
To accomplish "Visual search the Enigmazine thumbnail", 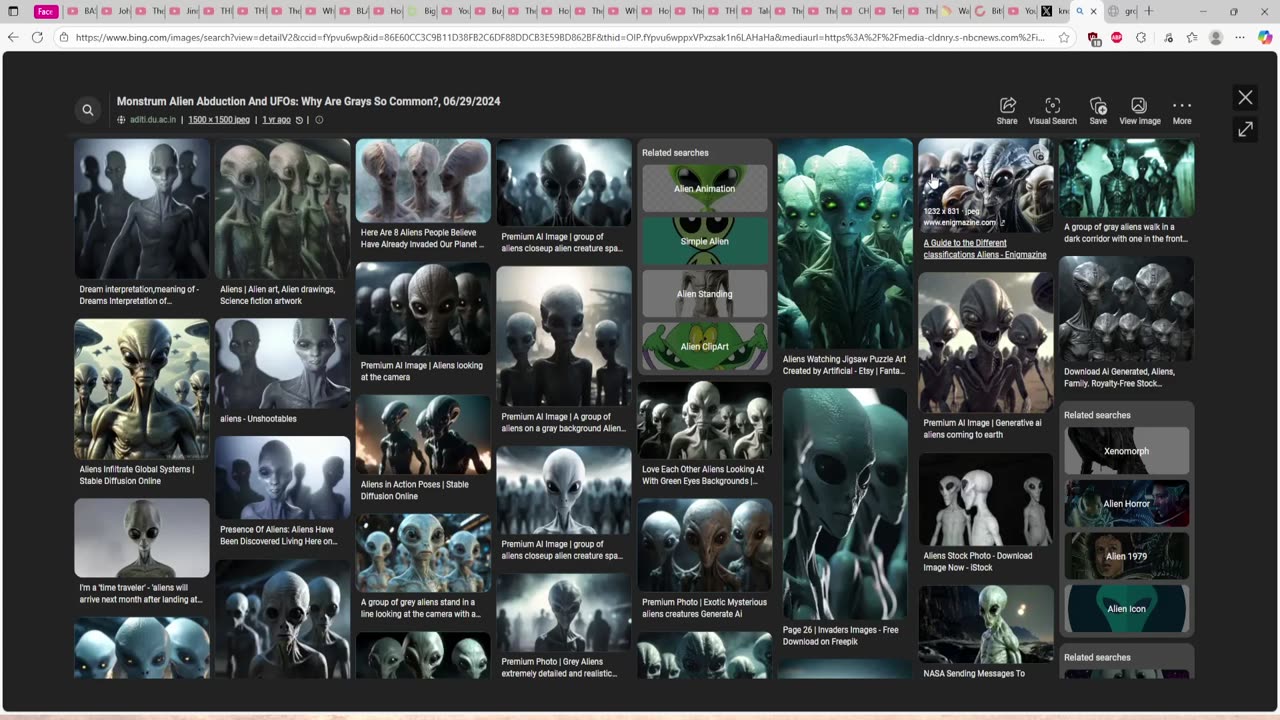I will click(x=1039, y=153).
